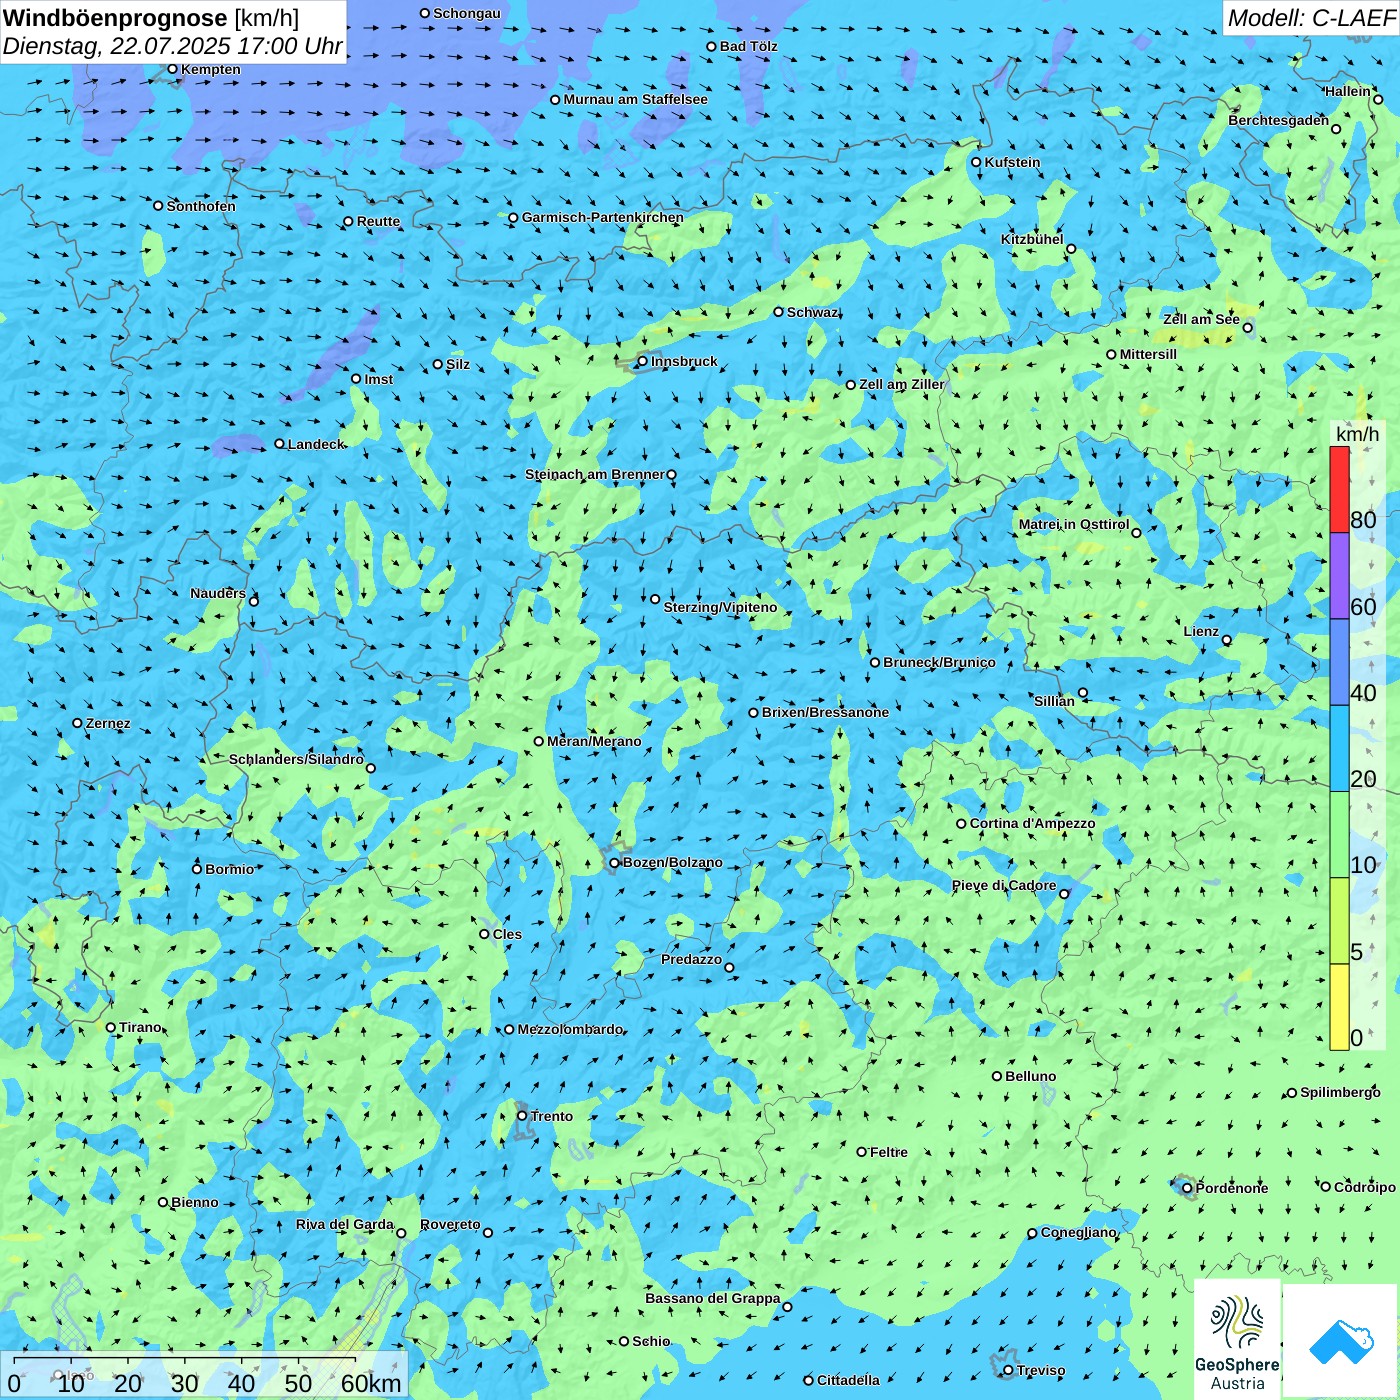
Task: Click the Nauders location dot
Action: point(253,601)
